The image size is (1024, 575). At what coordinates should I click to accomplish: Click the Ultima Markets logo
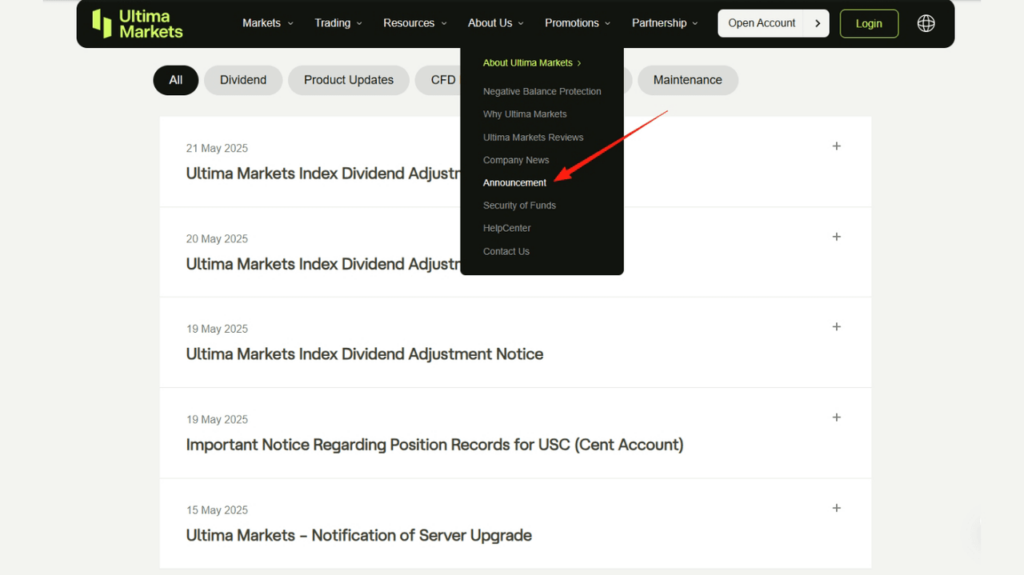[x=138, y=24]
